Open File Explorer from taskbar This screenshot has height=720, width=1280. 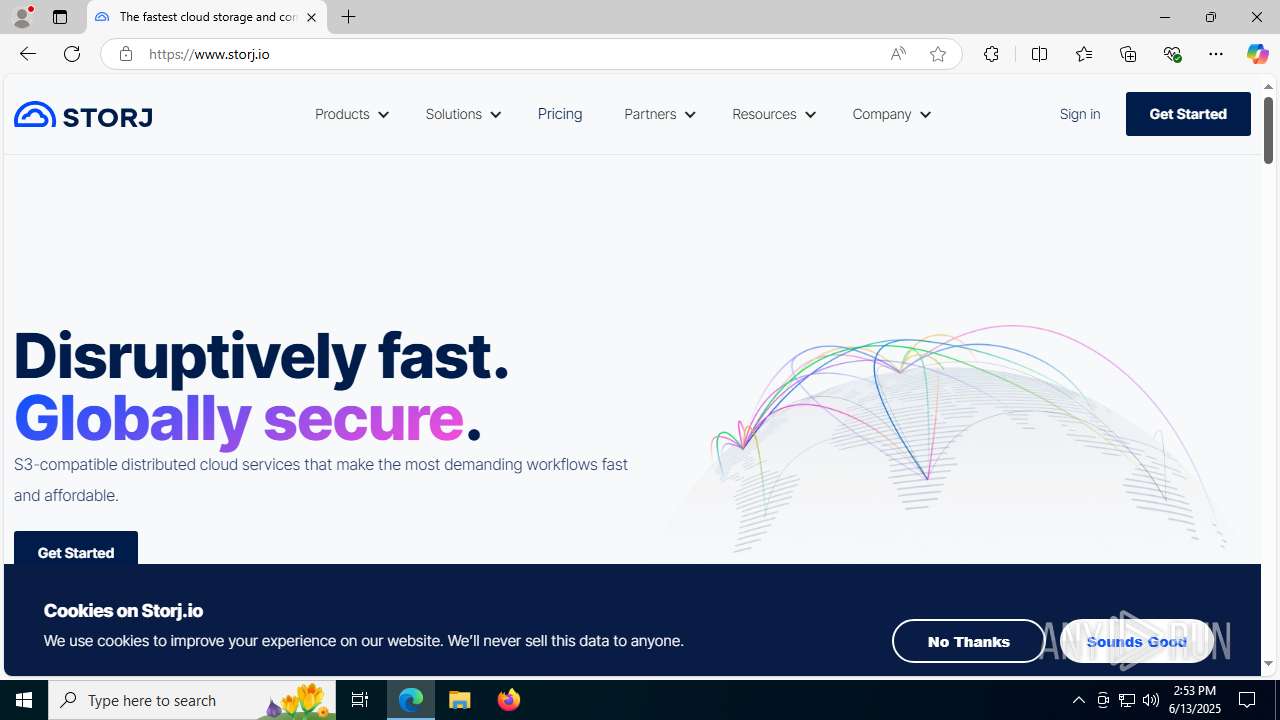[x=460, y=700]
